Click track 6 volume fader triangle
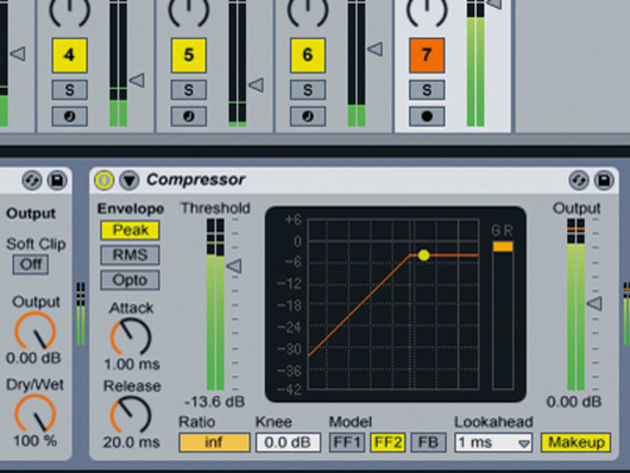The height and width of the screenshot is (473, 630). pos(375,49)
